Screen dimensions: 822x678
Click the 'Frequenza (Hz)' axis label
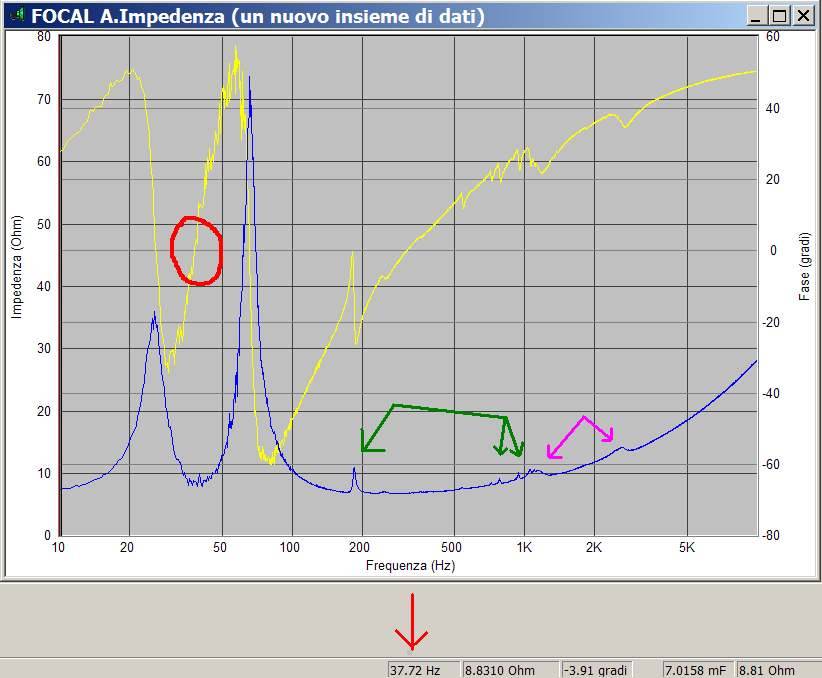[x=410, y=565]
